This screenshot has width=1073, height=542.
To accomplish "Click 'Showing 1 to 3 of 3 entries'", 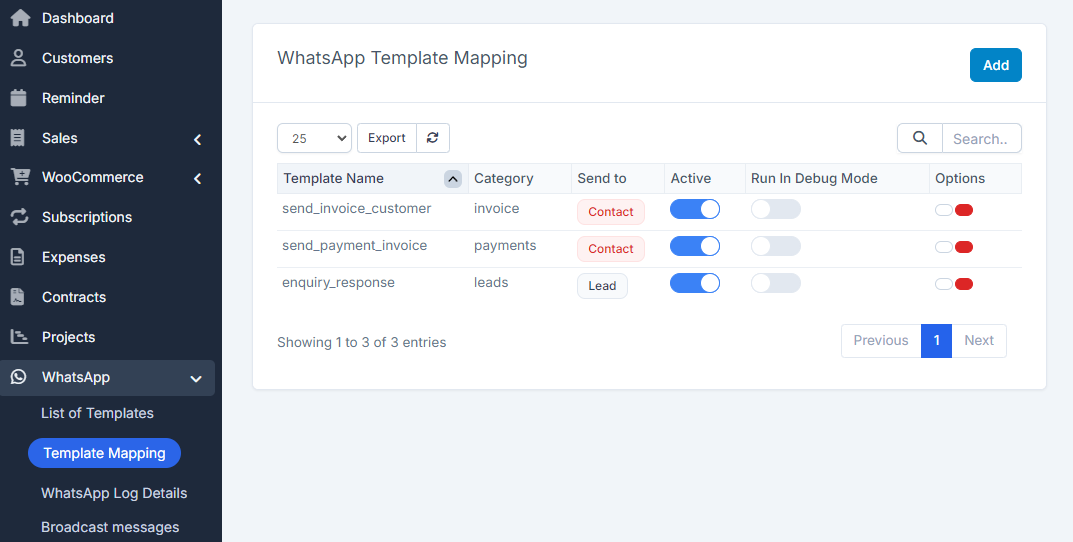I will pos(361,342).
